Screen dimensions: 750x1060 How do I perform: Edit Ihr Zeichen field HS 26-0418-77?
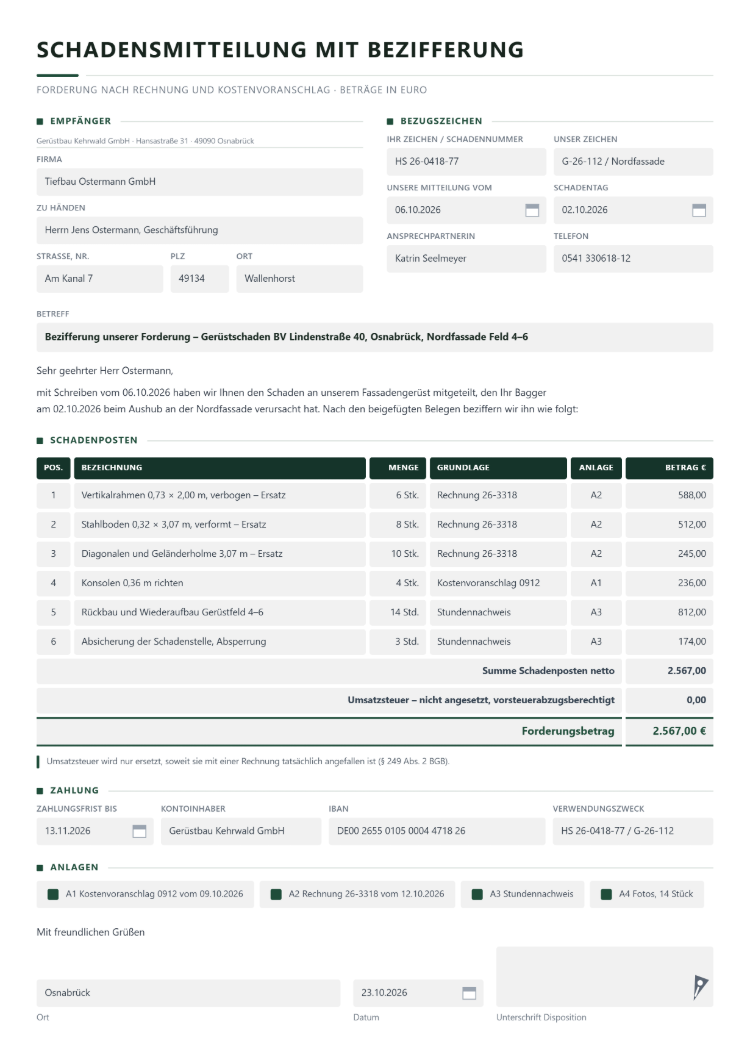(x=466, y=162)
